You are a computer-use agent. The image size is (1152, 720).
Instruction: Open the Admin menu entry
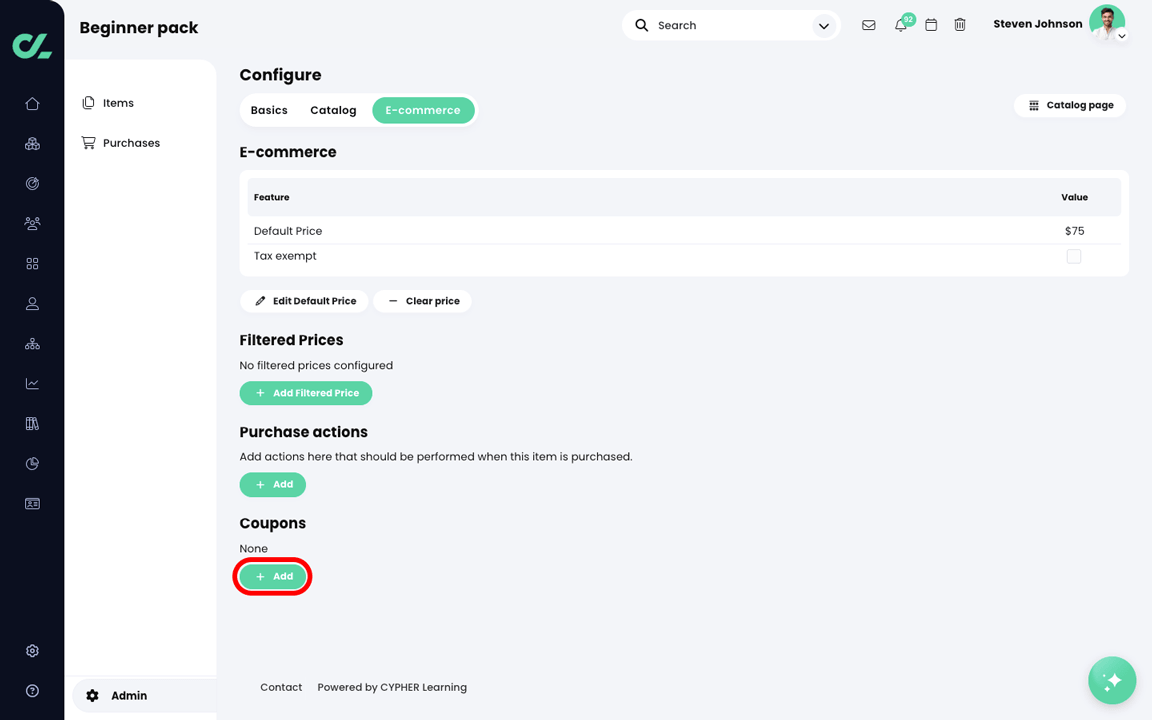(x=143, y=696)
